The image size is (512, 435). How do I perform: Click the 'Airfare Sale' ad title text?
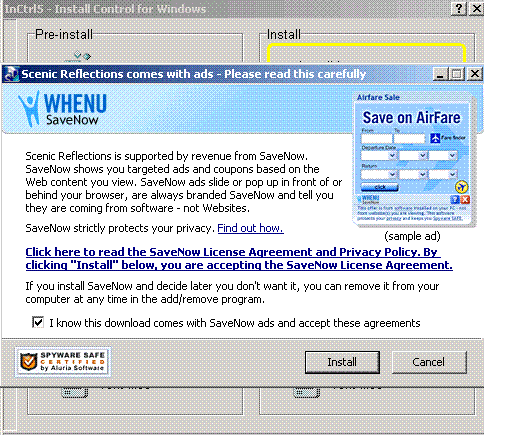click(x=378, y=97)
